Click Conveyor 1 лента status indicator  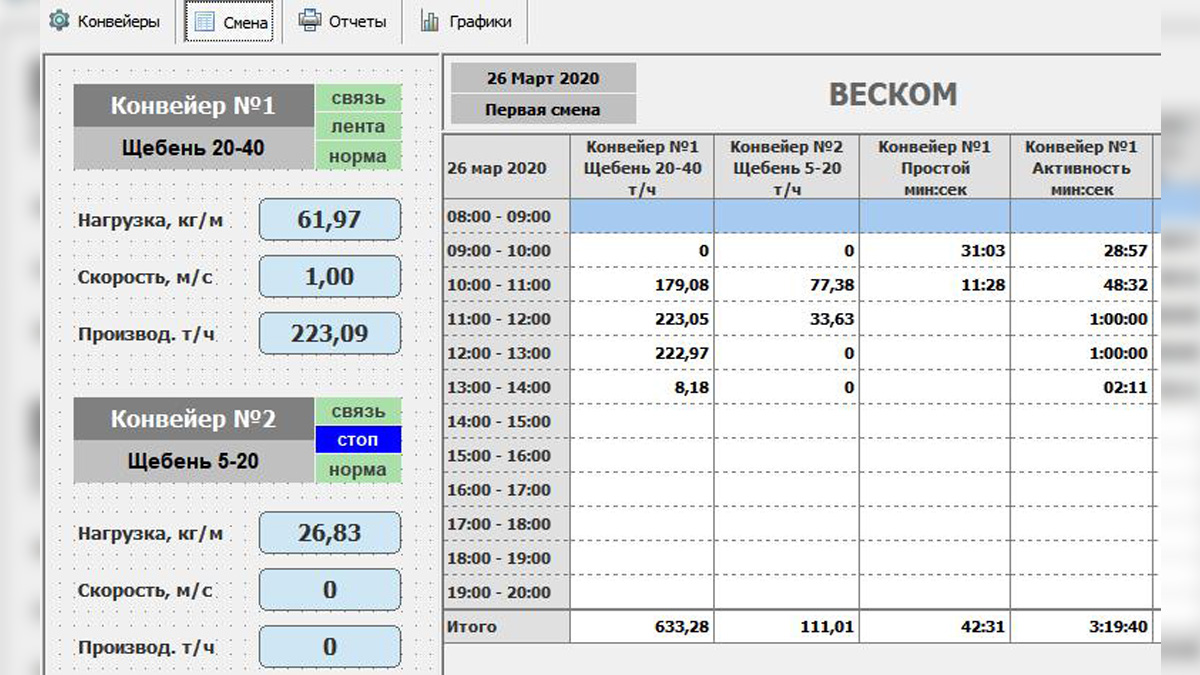(x=358, y=127)
